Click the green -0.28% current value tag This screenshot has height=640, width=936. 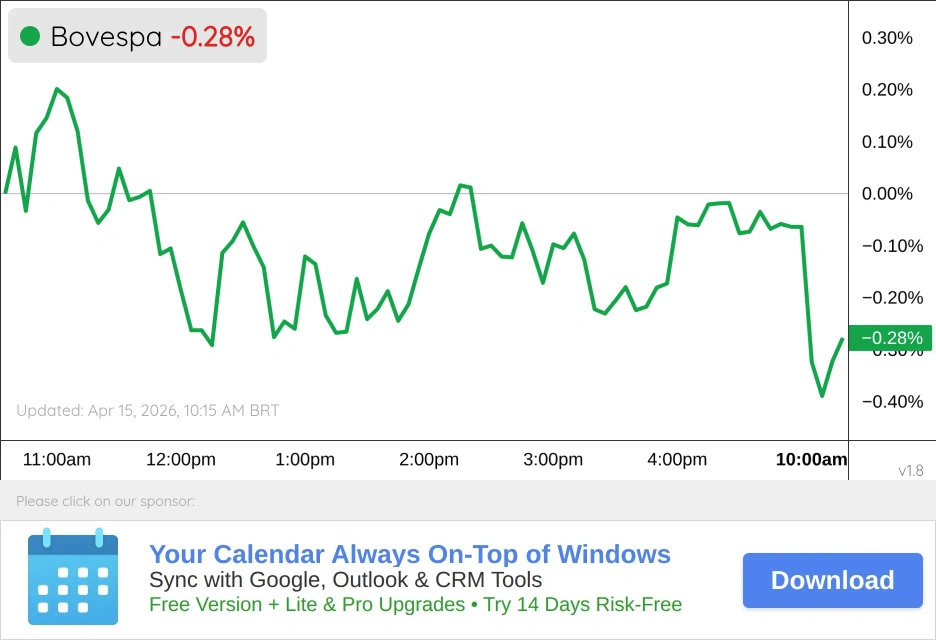(890, 338)
